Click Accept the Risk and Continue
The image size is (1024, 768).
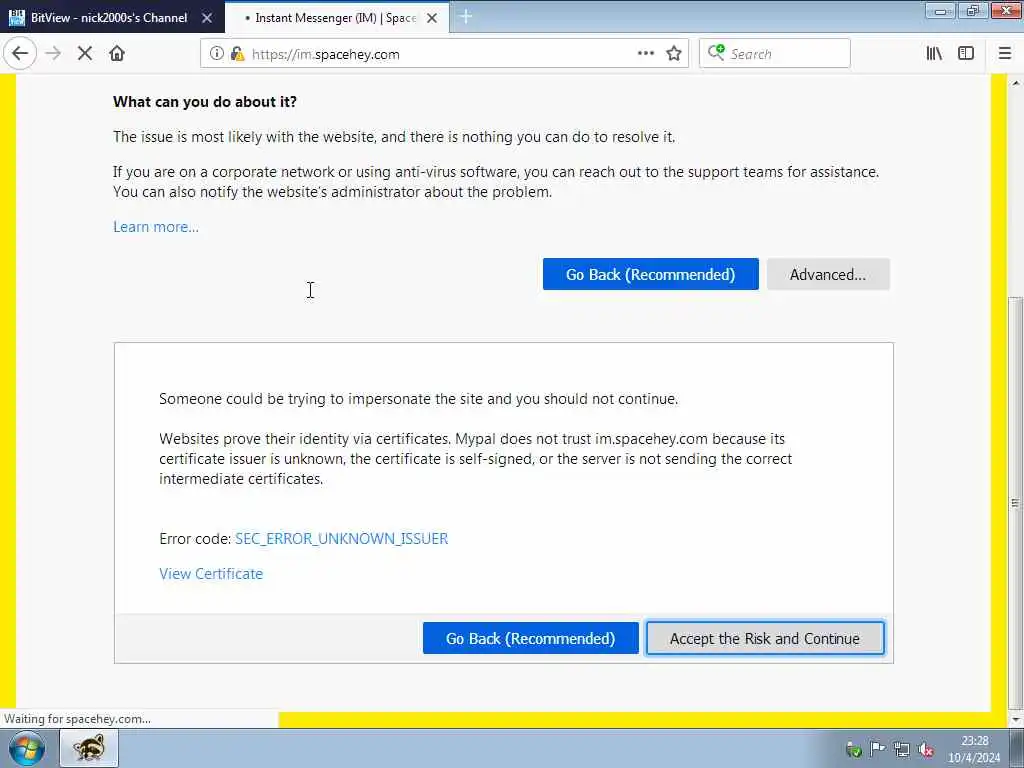click(x=765, y=638)
